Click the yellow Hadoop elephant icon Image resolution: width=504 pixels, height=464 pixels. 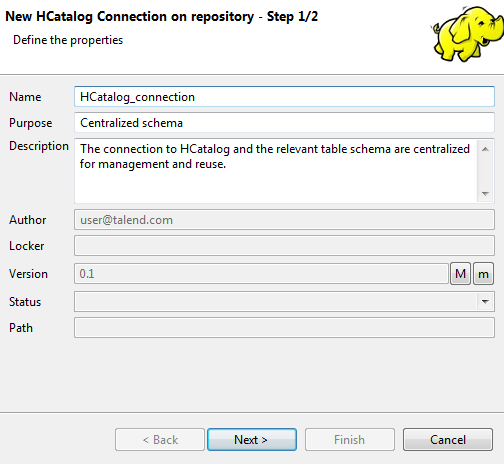(467, 33)
